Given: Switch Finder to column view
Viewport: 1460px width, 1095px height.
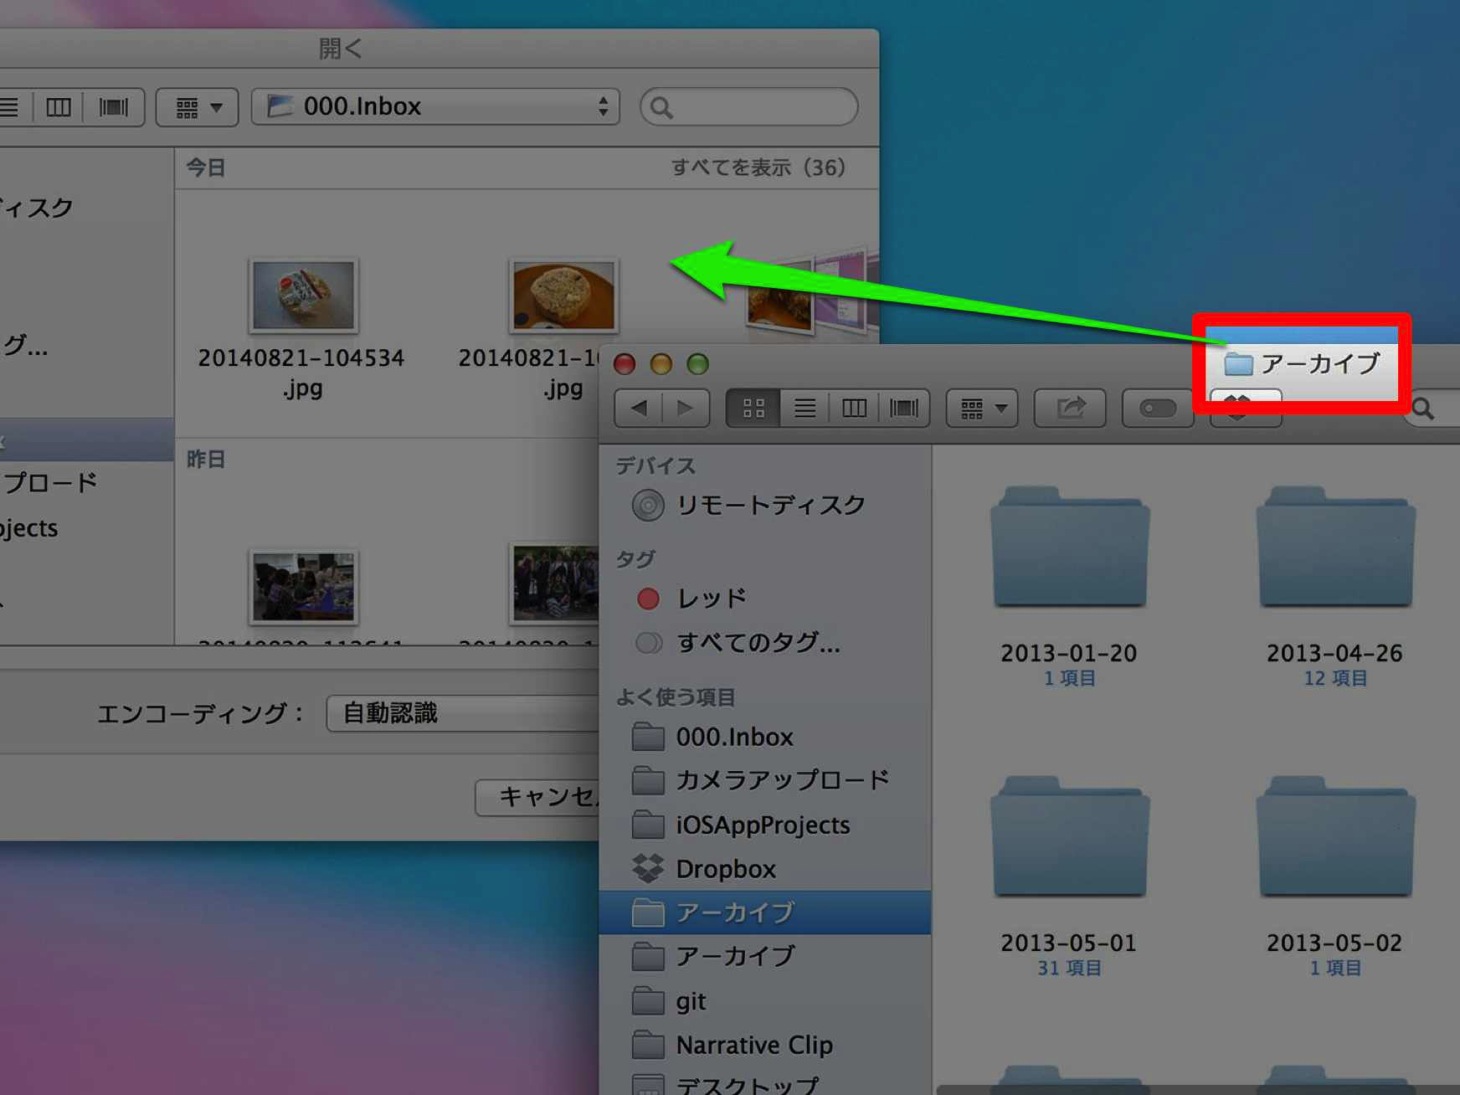Looking at the screenshot, I should coord(853,408).
